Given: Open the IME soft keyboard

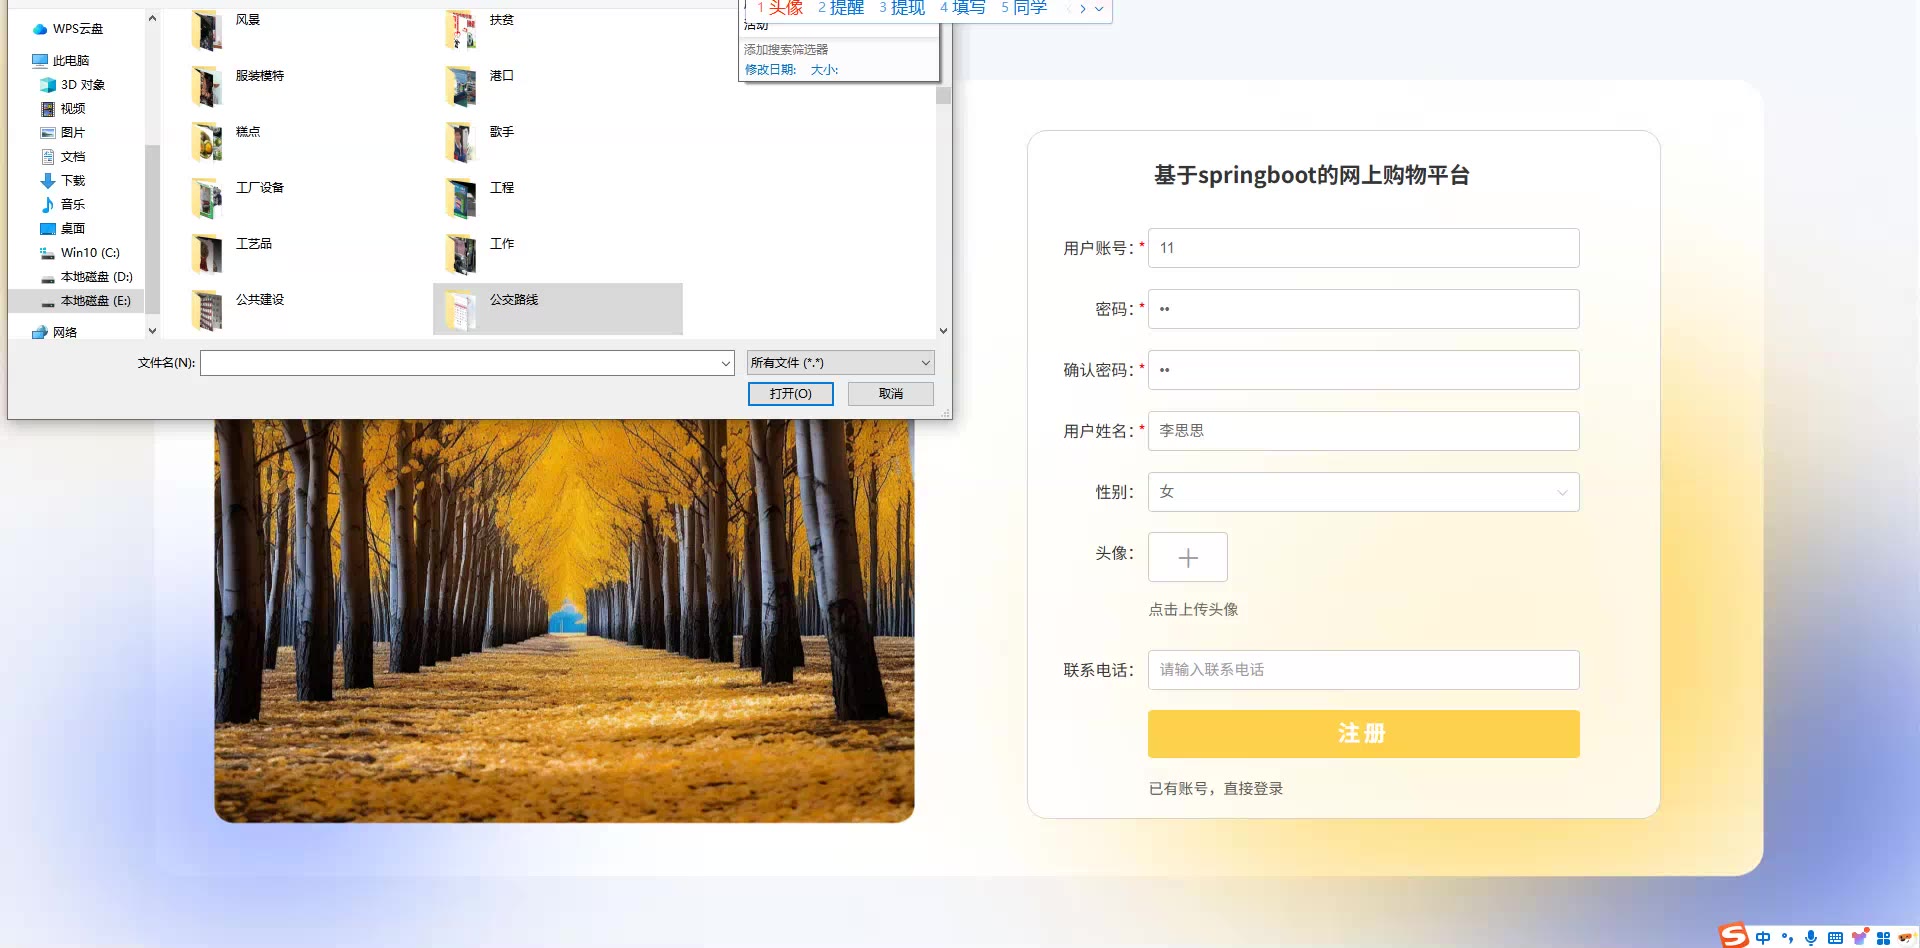Looking at the screenshot, I should (x=1835, y=938).
